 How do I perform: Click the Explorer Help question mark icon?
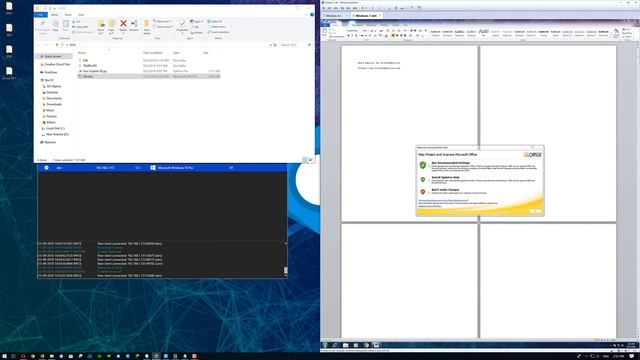point(312,15)
